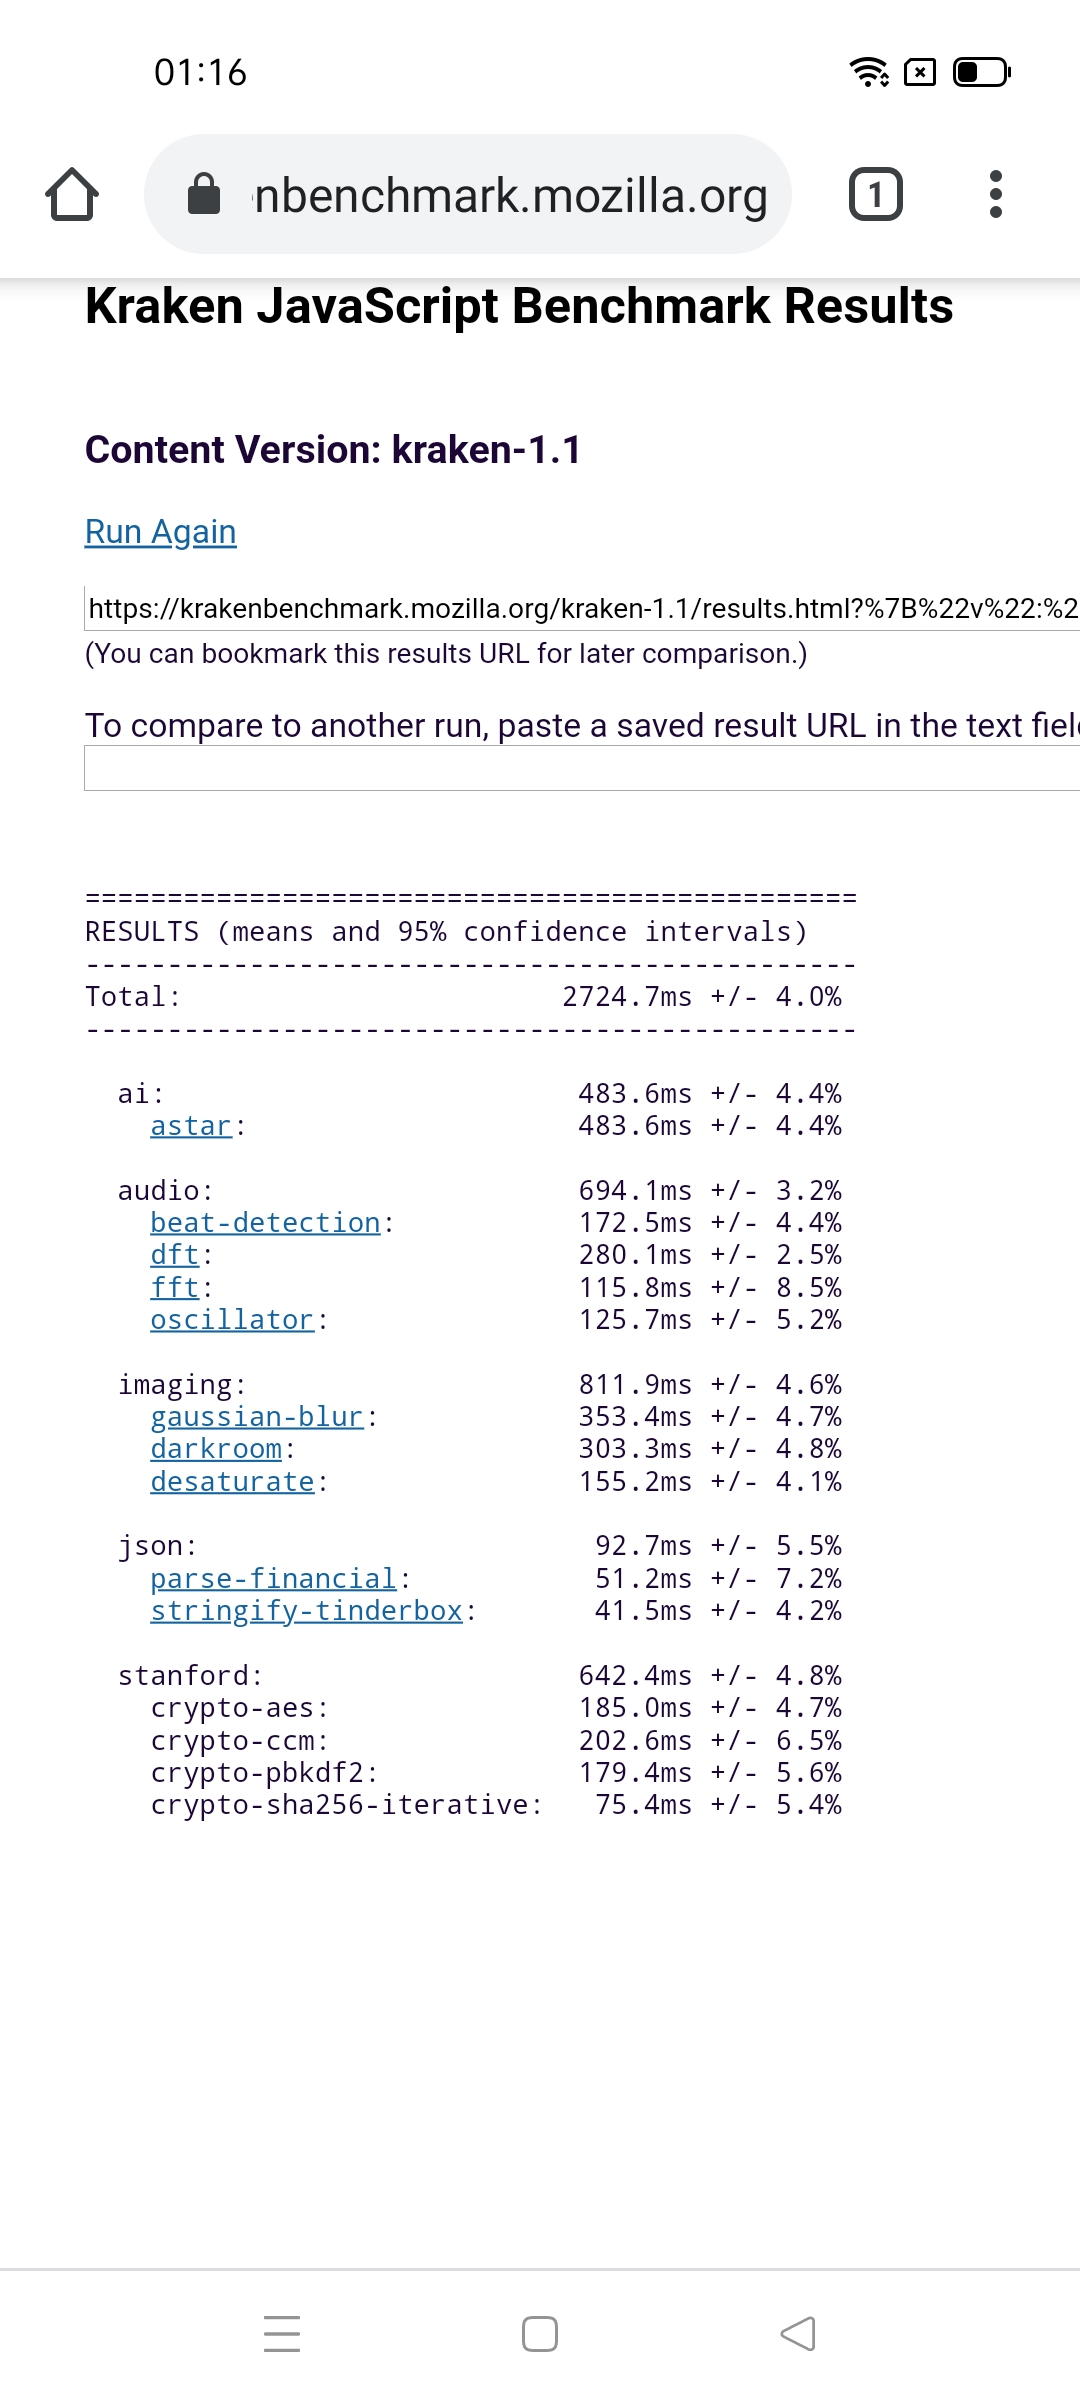
Task: Open the astar test link
Action: pos(191,1126)
